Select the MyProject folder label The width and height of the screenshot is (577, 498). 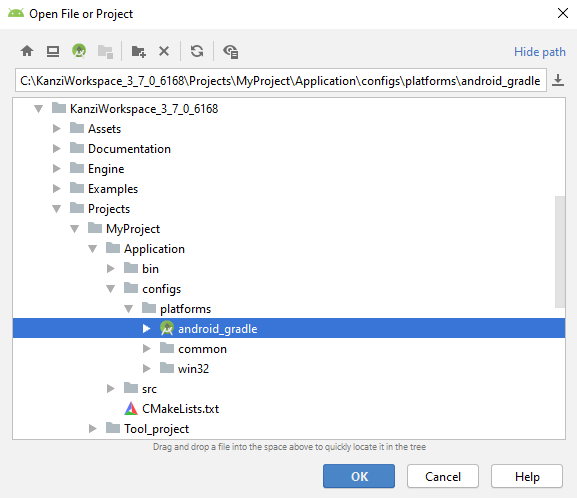tap(133, 229)
